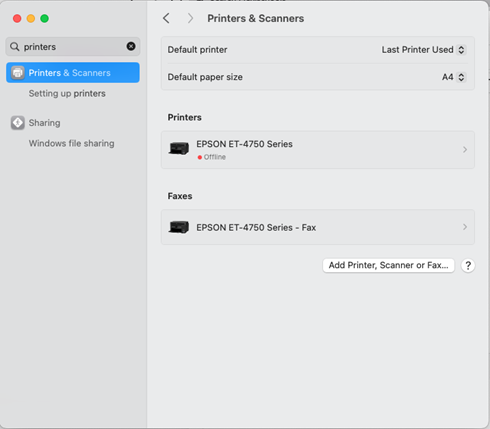
Task: Select Windows file sharing in sidebar
Action: coord(71,143)
